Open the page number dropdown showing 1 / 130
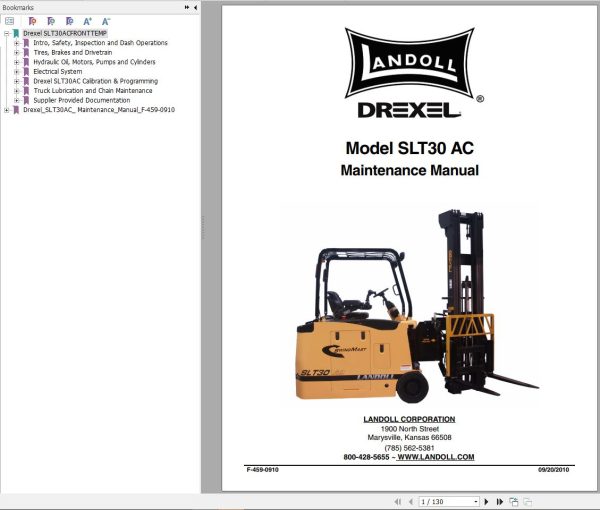 click(476, 502)
